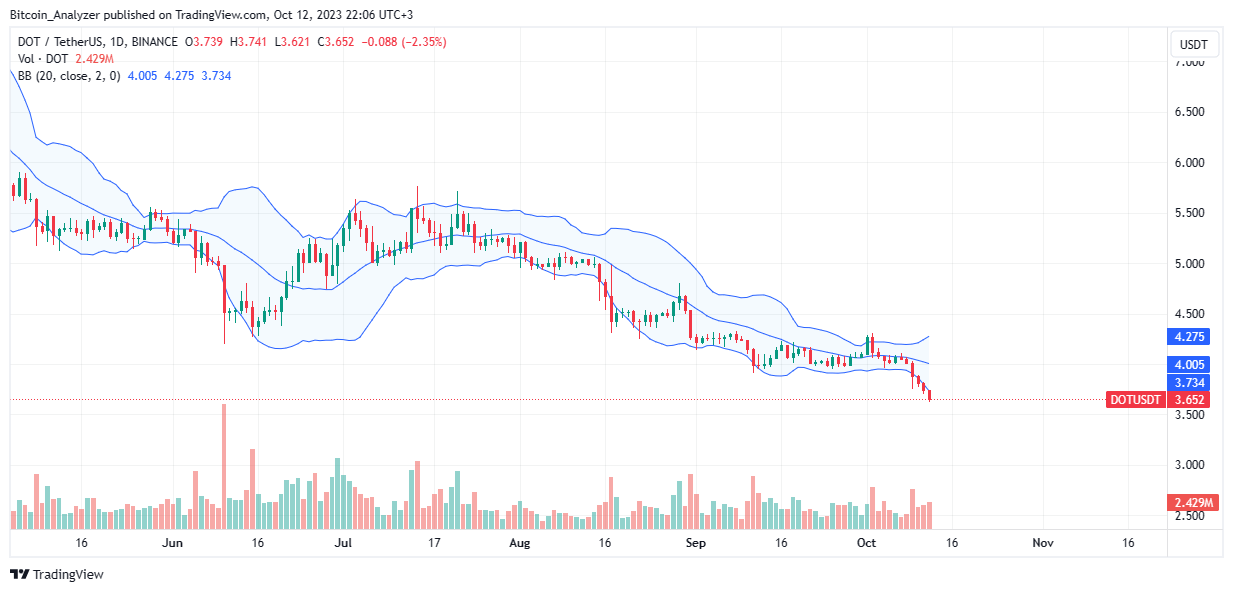Image resolution: width=1233 pixels, height=592 pixels.
Task: Click the tallest red volume bar in June
Action: pos(224,467)
